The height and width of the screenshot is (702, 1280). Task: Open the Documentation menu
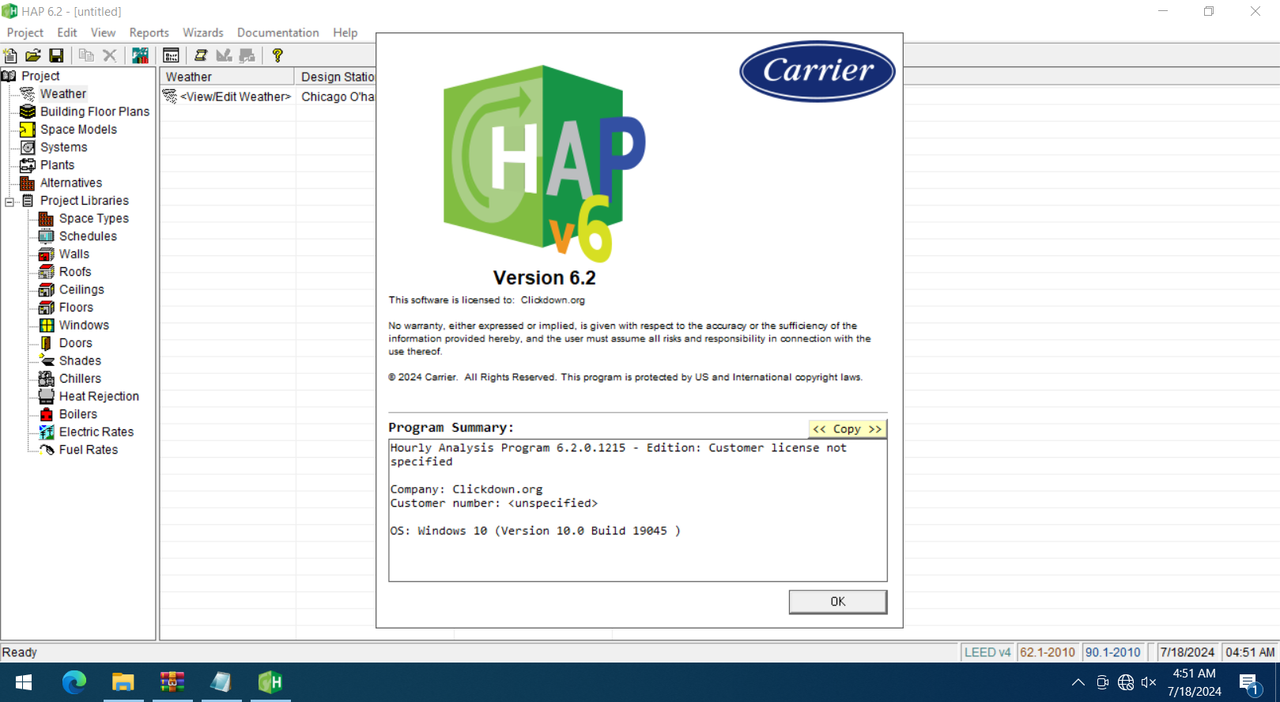coord(278,33)
